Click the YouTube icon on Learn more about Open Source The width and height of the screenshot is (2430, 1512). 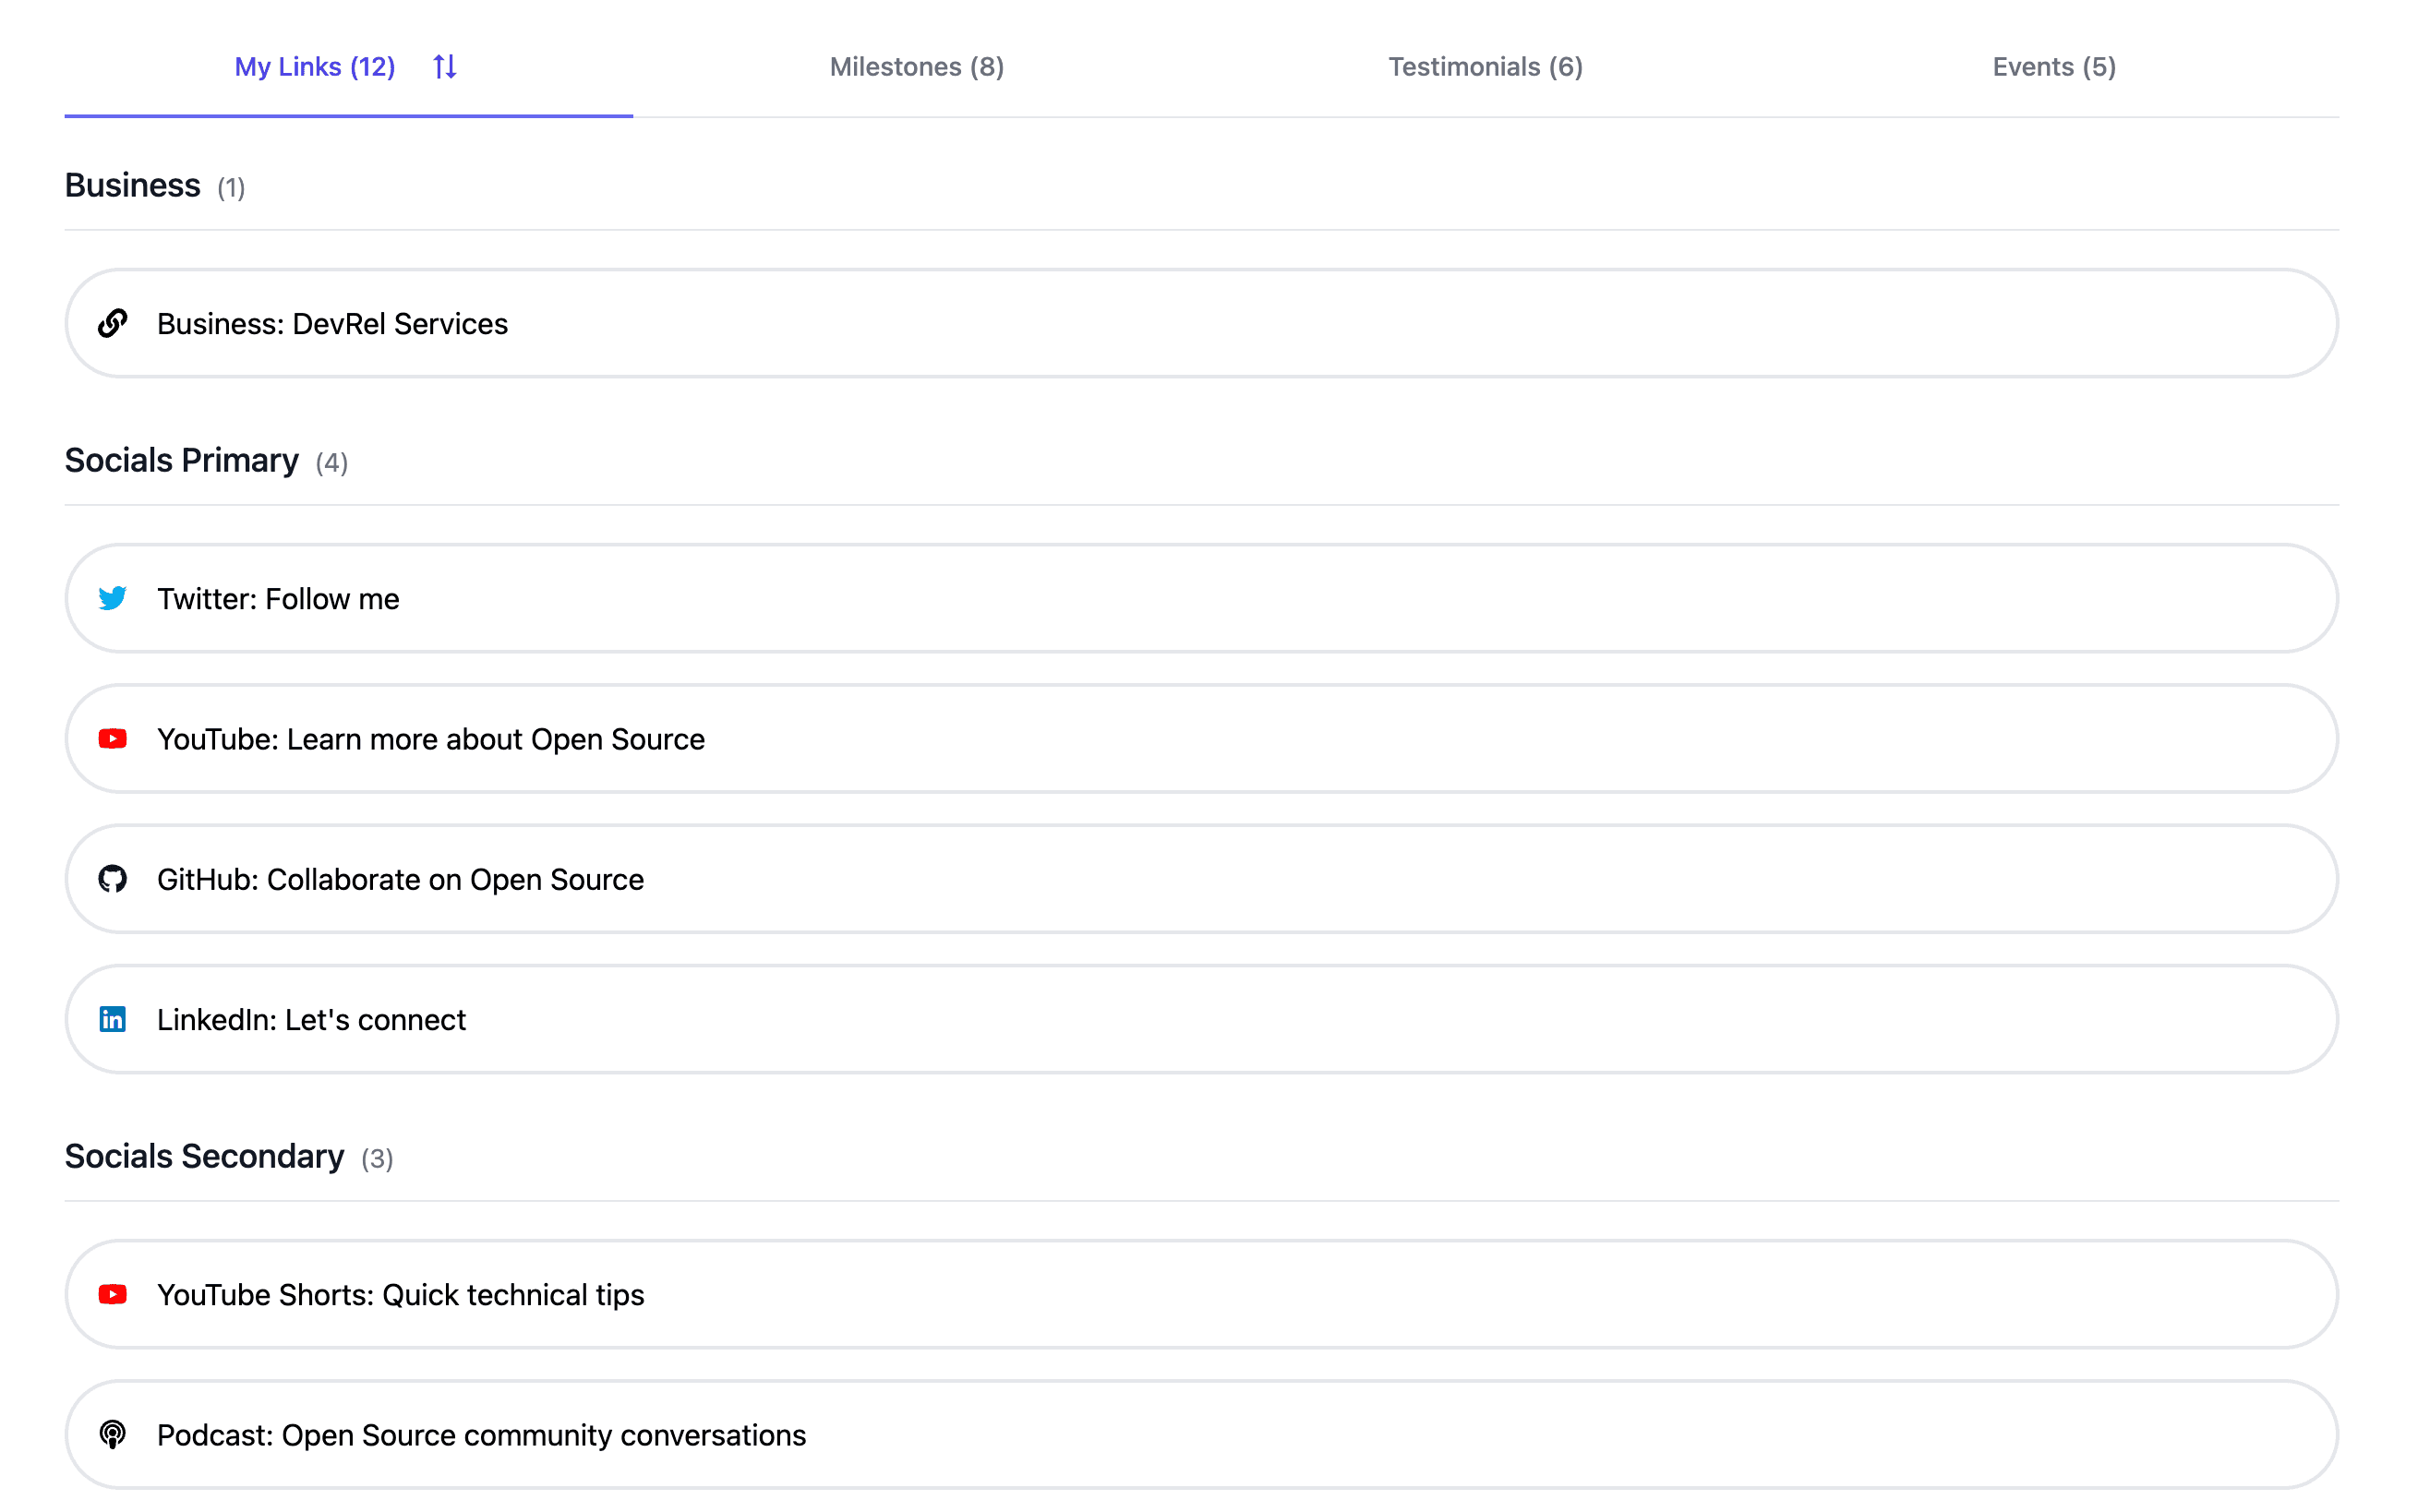coord(113,739)
